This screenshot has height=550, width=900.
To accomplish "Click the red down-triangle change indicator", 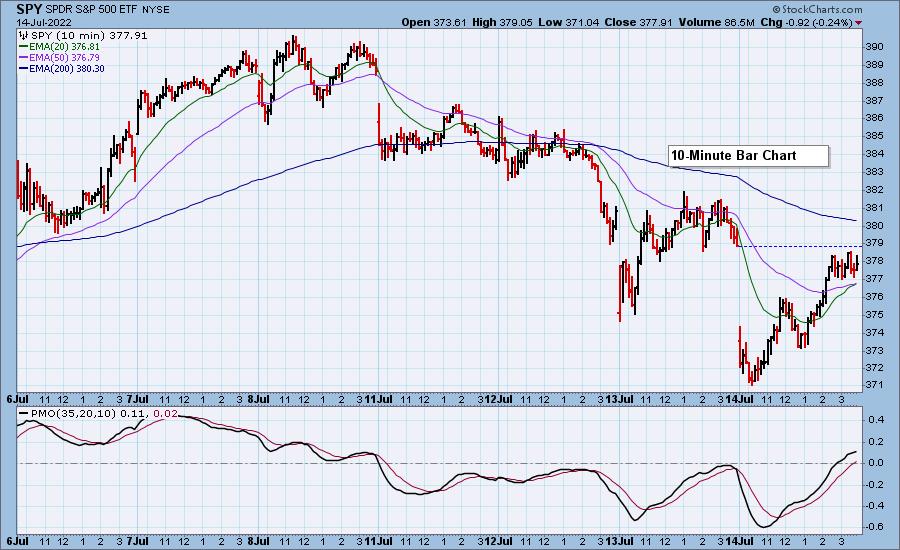I will coord(859,23).
